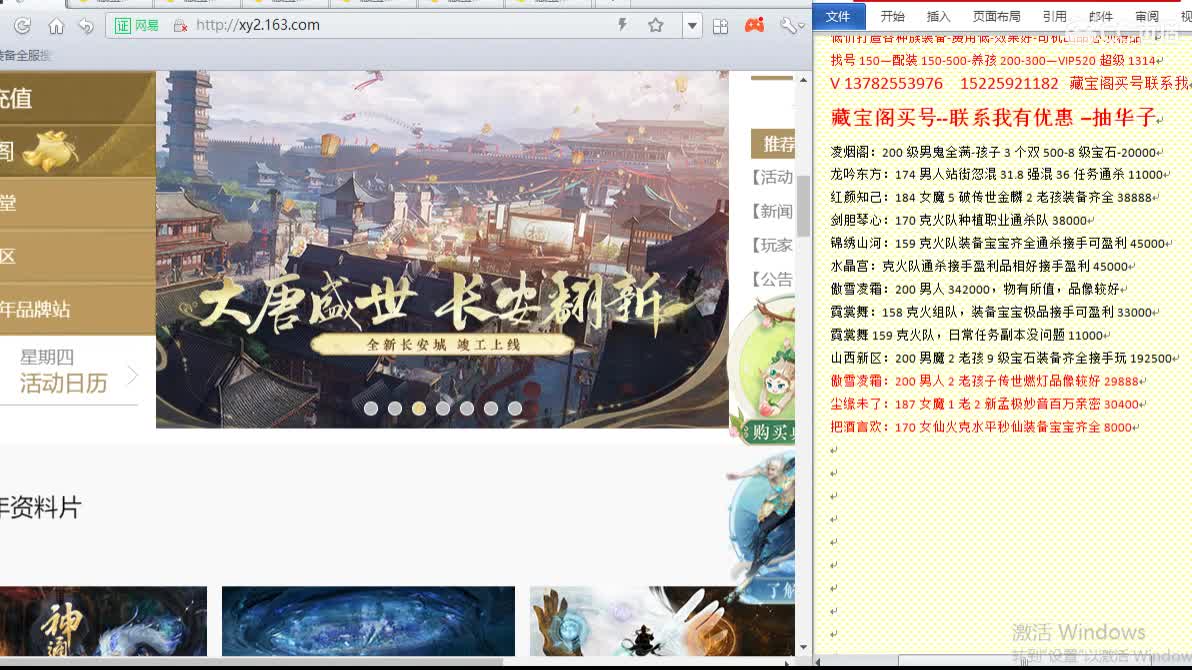Bookmark the page with the star icon

coord(655,25)
